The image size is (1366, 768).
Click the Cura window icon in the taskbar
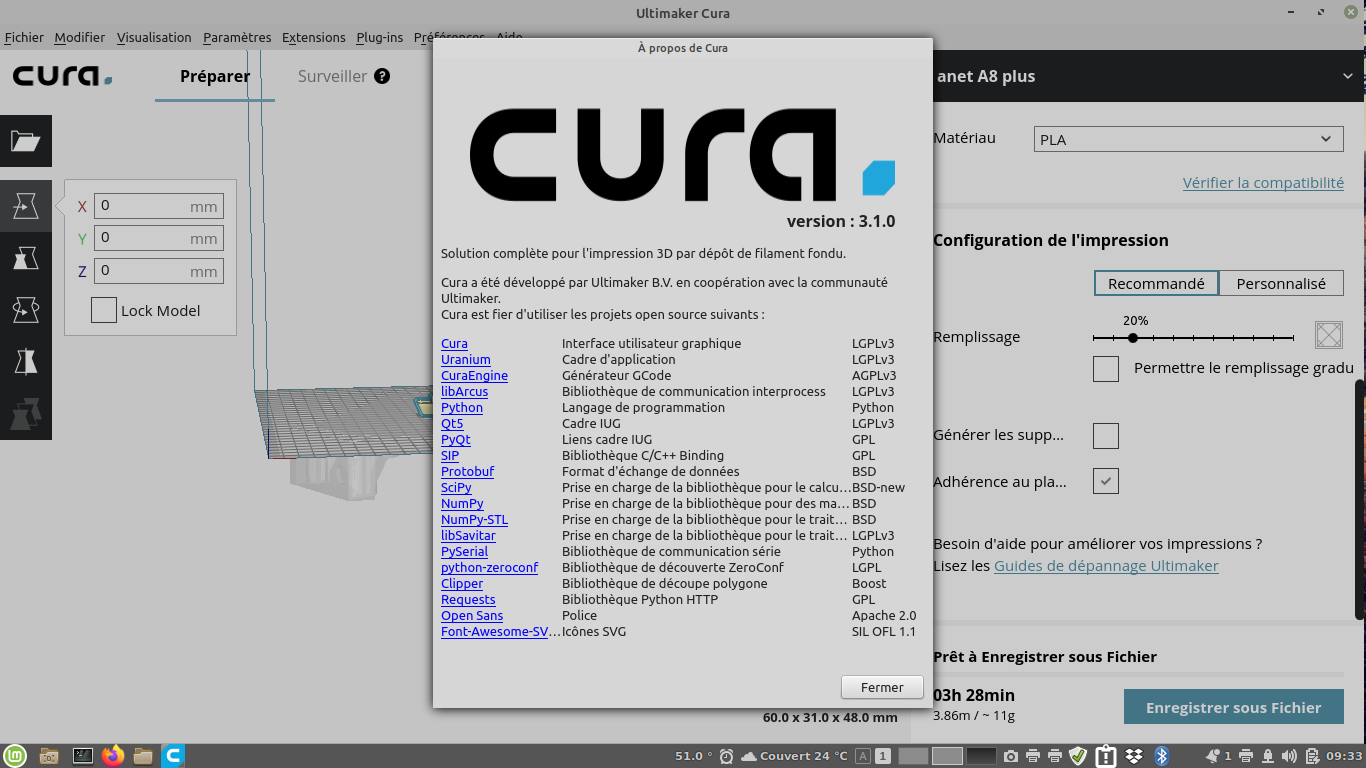(174, 756)
